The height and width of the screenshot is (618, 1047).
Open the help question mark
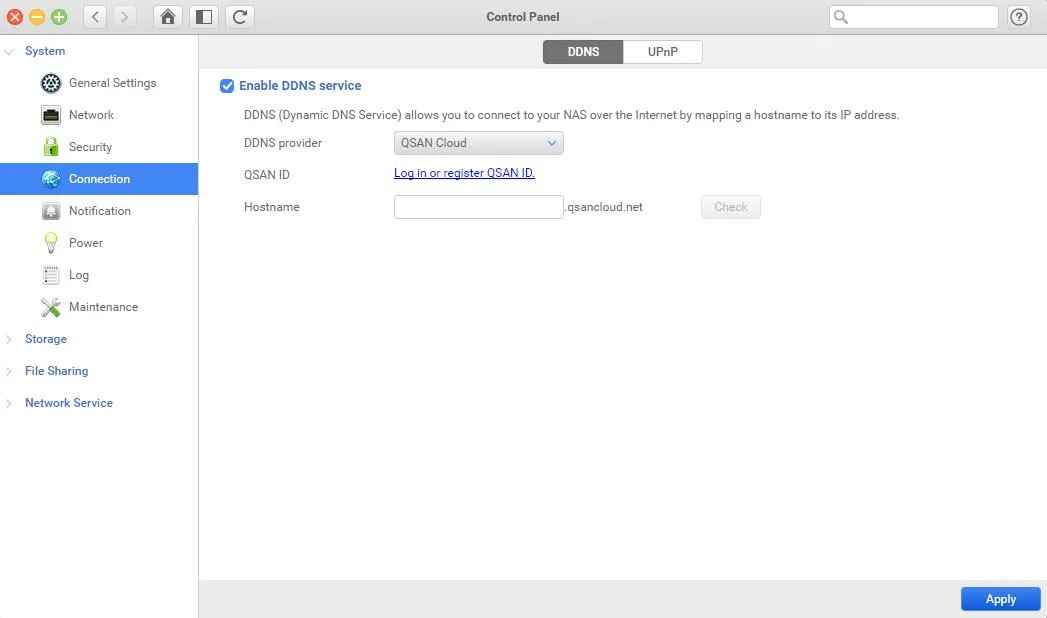pos(1018,17)
